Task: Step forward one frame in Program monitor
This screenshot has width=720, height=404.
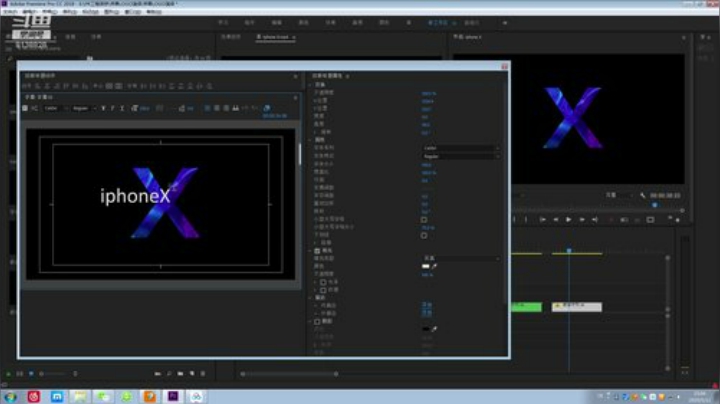Action: (x=582, y=220)
